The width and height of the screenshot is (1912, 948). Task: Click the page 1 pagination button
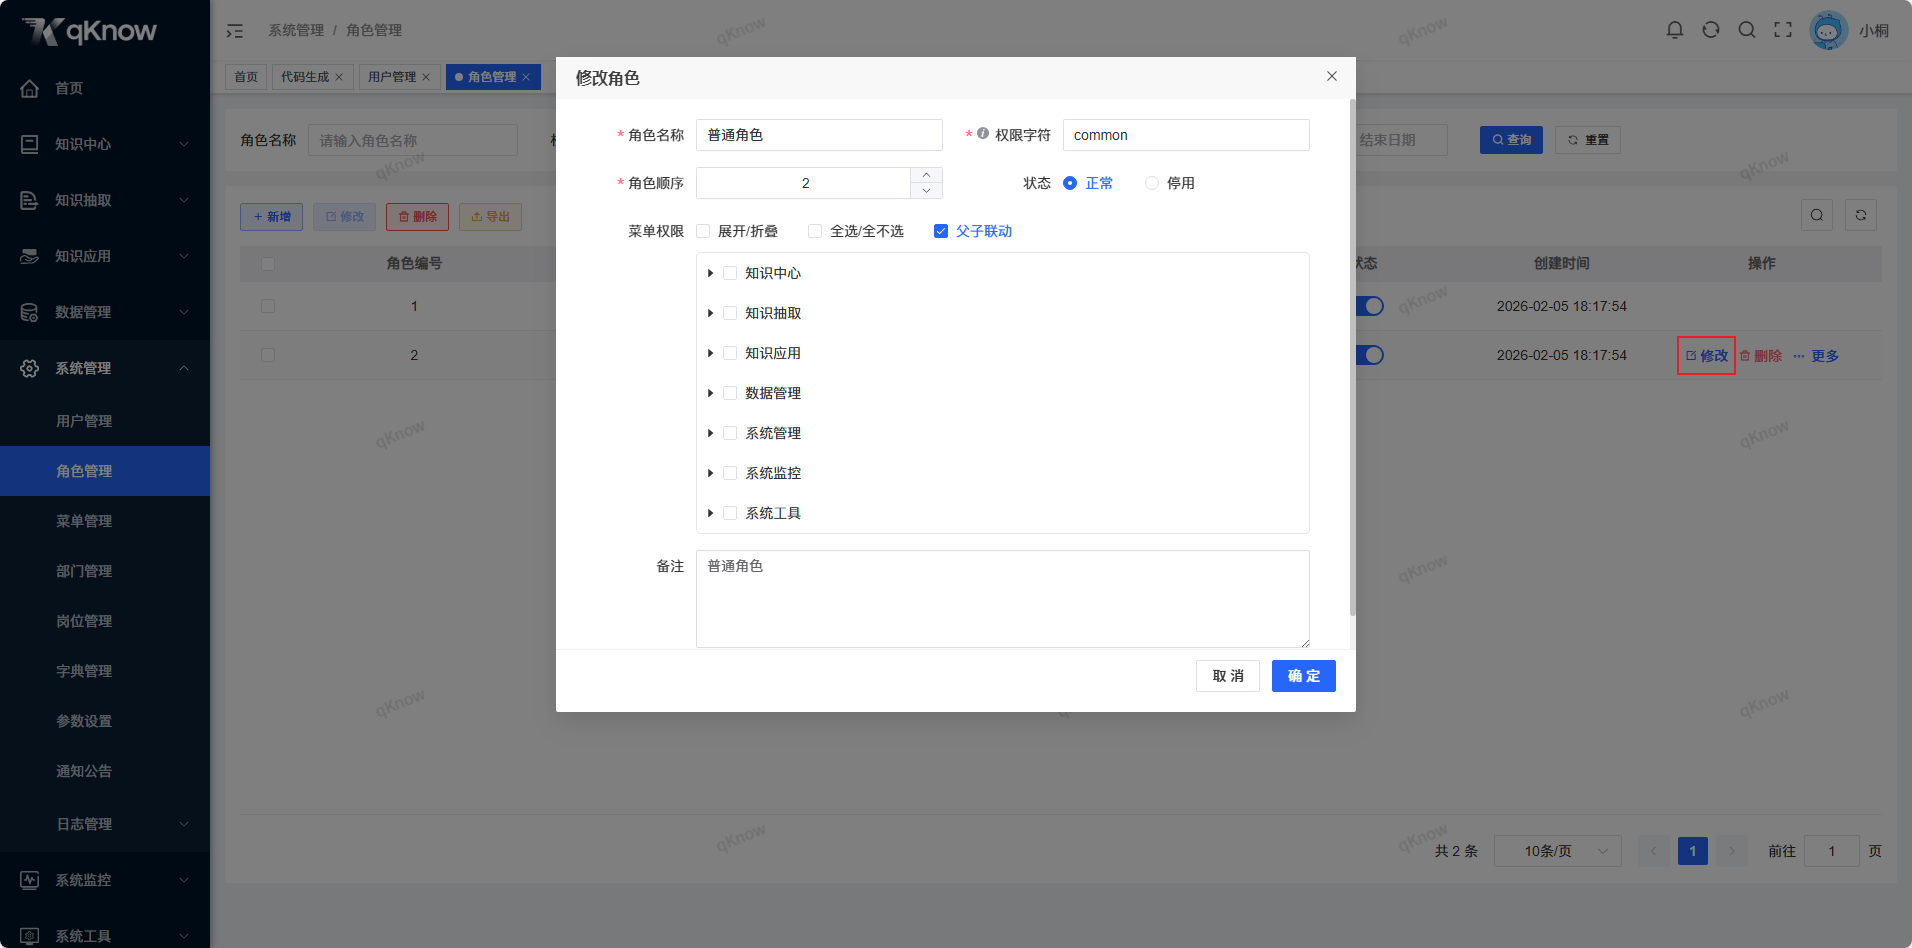click(x=1693, y=851)
